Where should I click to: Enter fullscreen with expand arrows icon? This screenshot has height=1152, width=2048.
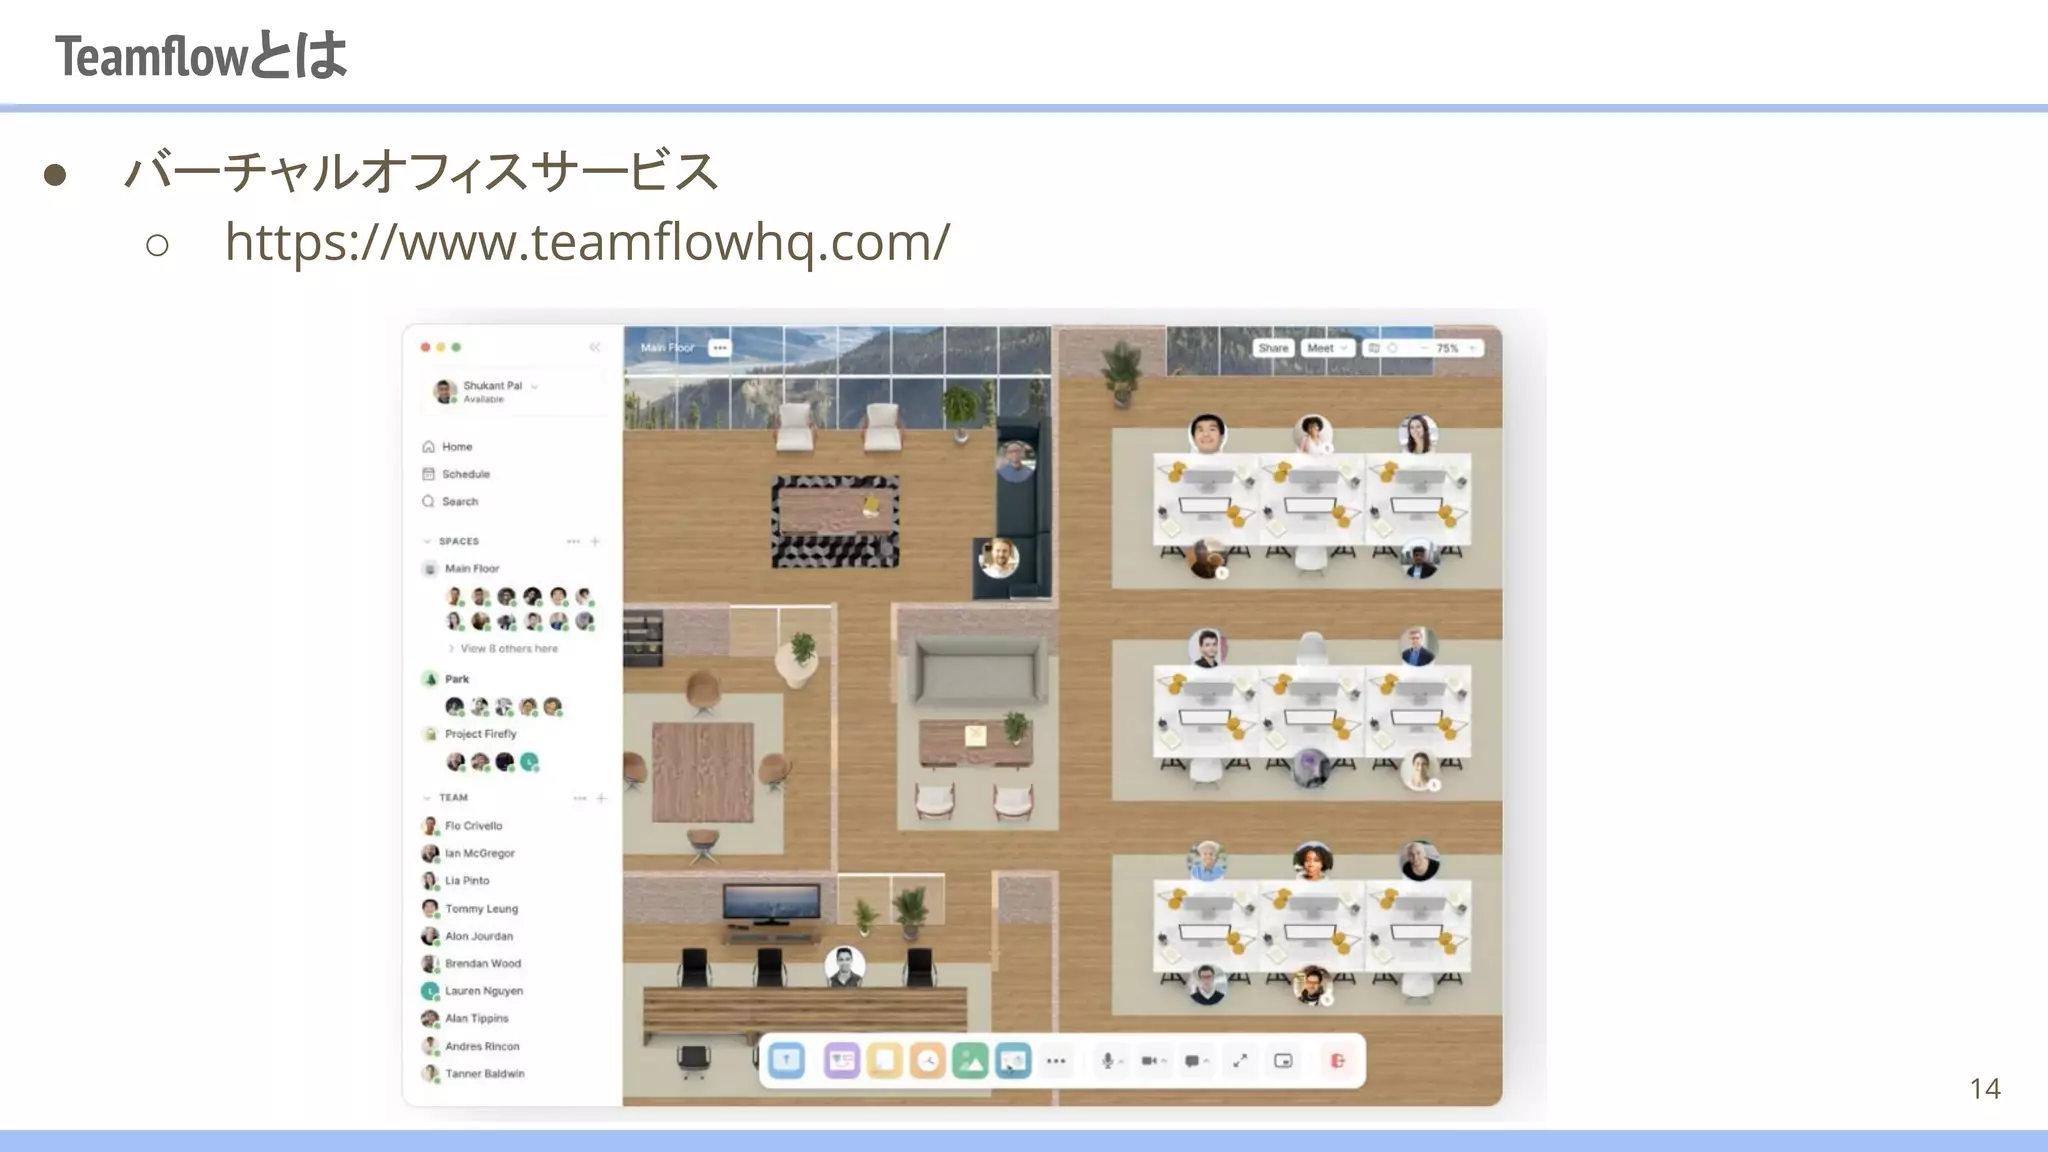pos(1240,1061)
